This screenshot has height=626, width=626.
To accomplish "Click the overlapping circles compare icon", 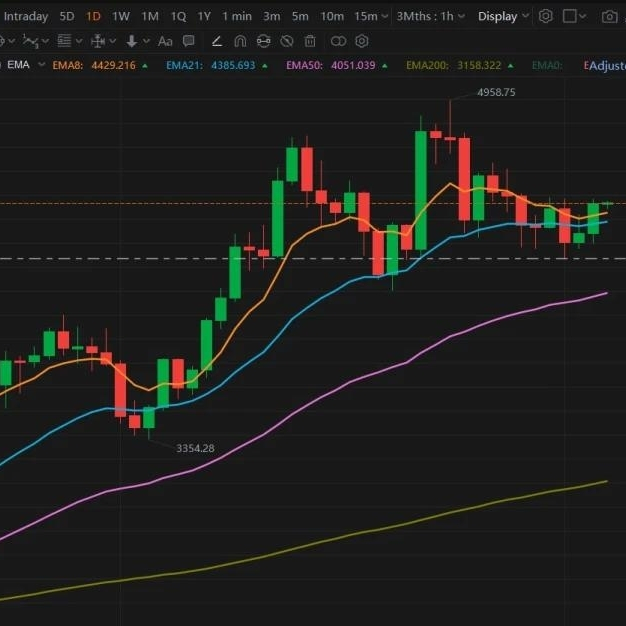I will [338, 41].
